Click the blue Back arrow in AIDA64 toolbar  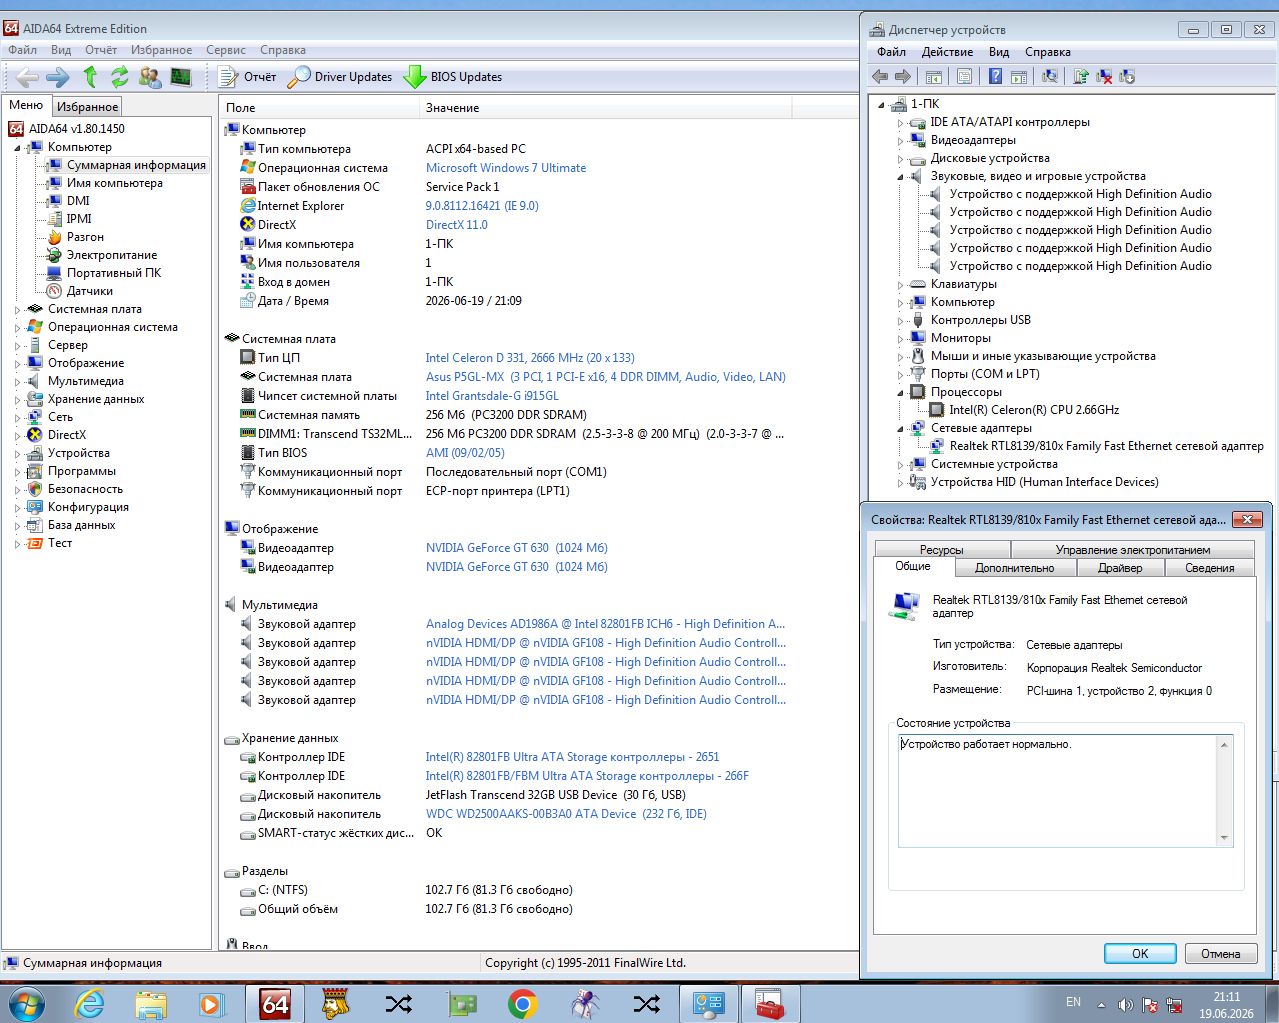(27, 77)
